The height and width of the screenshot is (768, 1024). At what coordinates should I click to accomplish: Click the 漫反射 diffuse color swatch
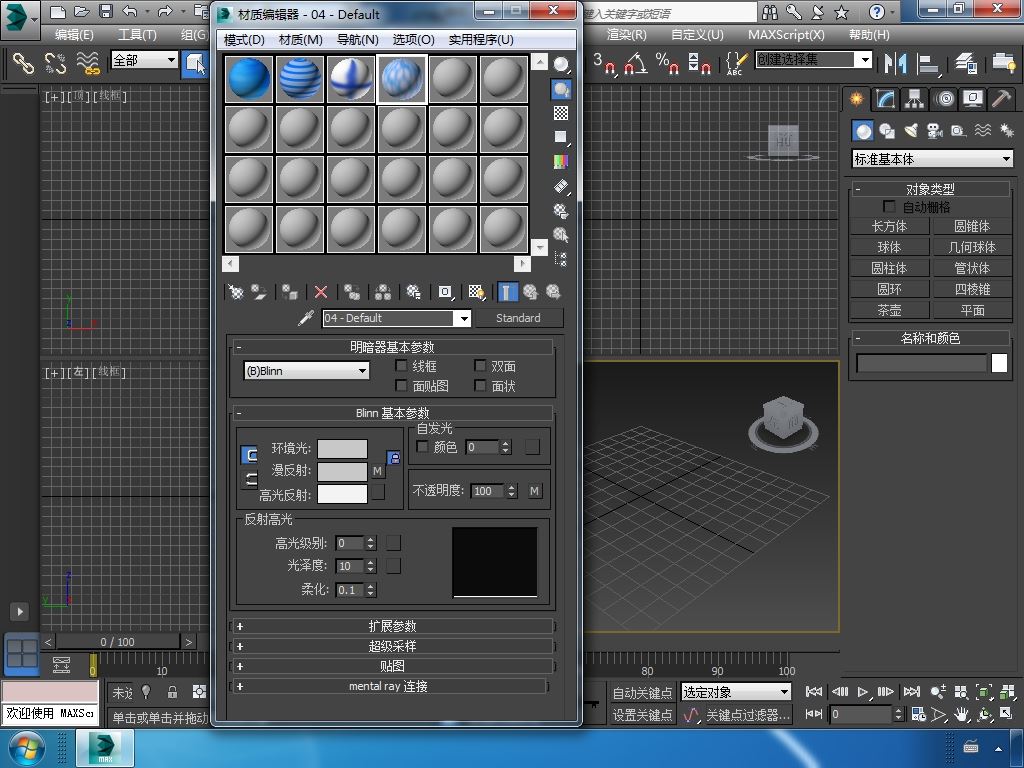click(342, 471)
